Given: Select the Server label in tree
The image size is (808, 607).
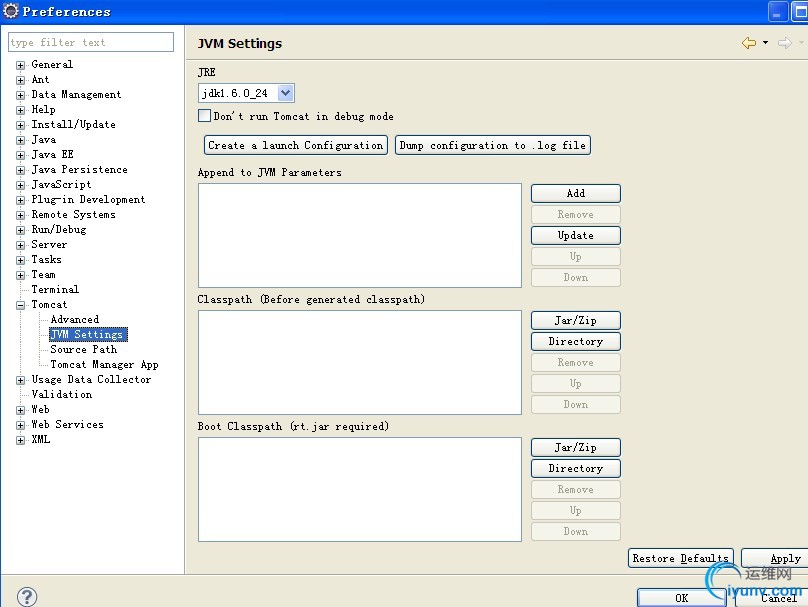Looking at the screenshot, I should (49, 244).
